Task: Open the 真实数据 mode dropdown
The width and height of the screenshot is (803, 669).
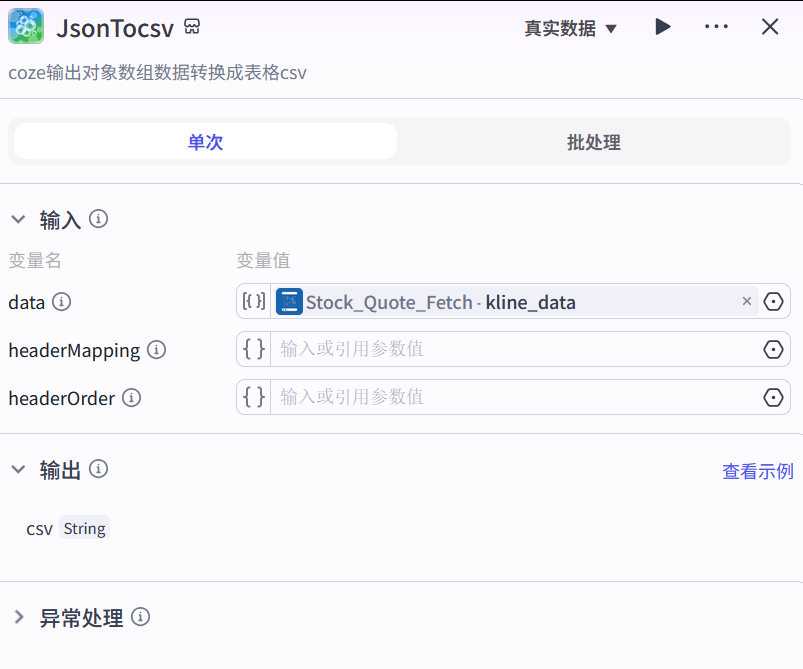Action: coord(570,28)
